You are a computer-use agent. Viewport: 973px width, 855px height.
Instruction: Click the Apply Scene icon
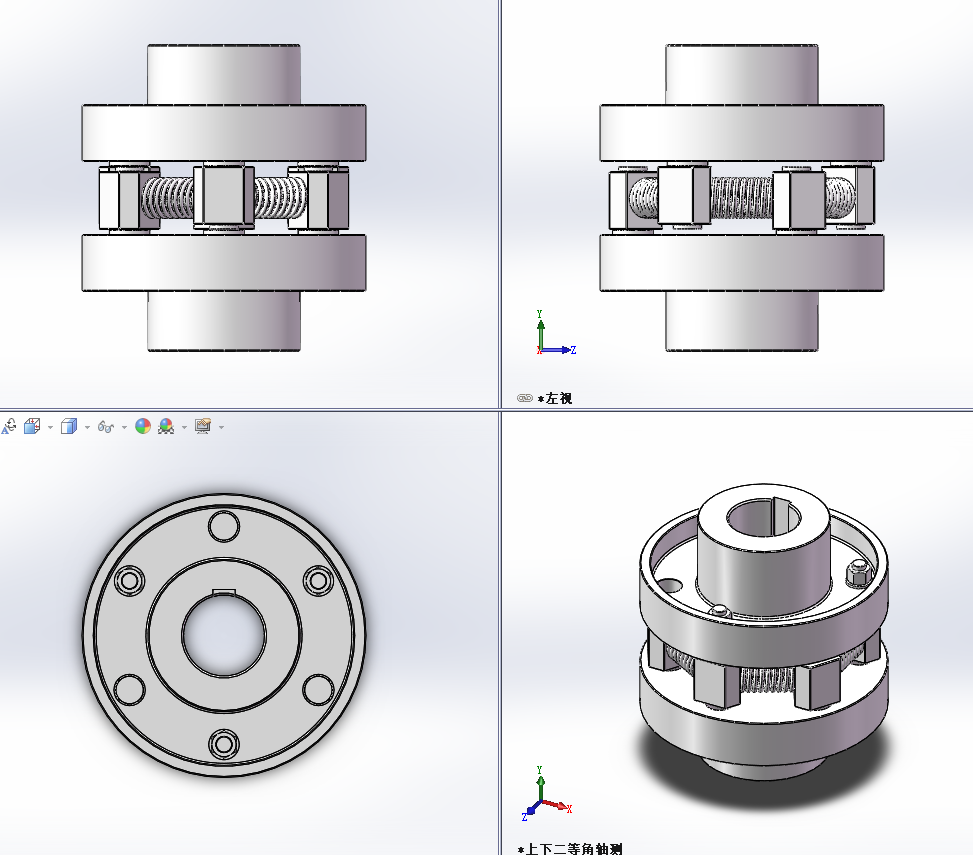pos(166,426)
